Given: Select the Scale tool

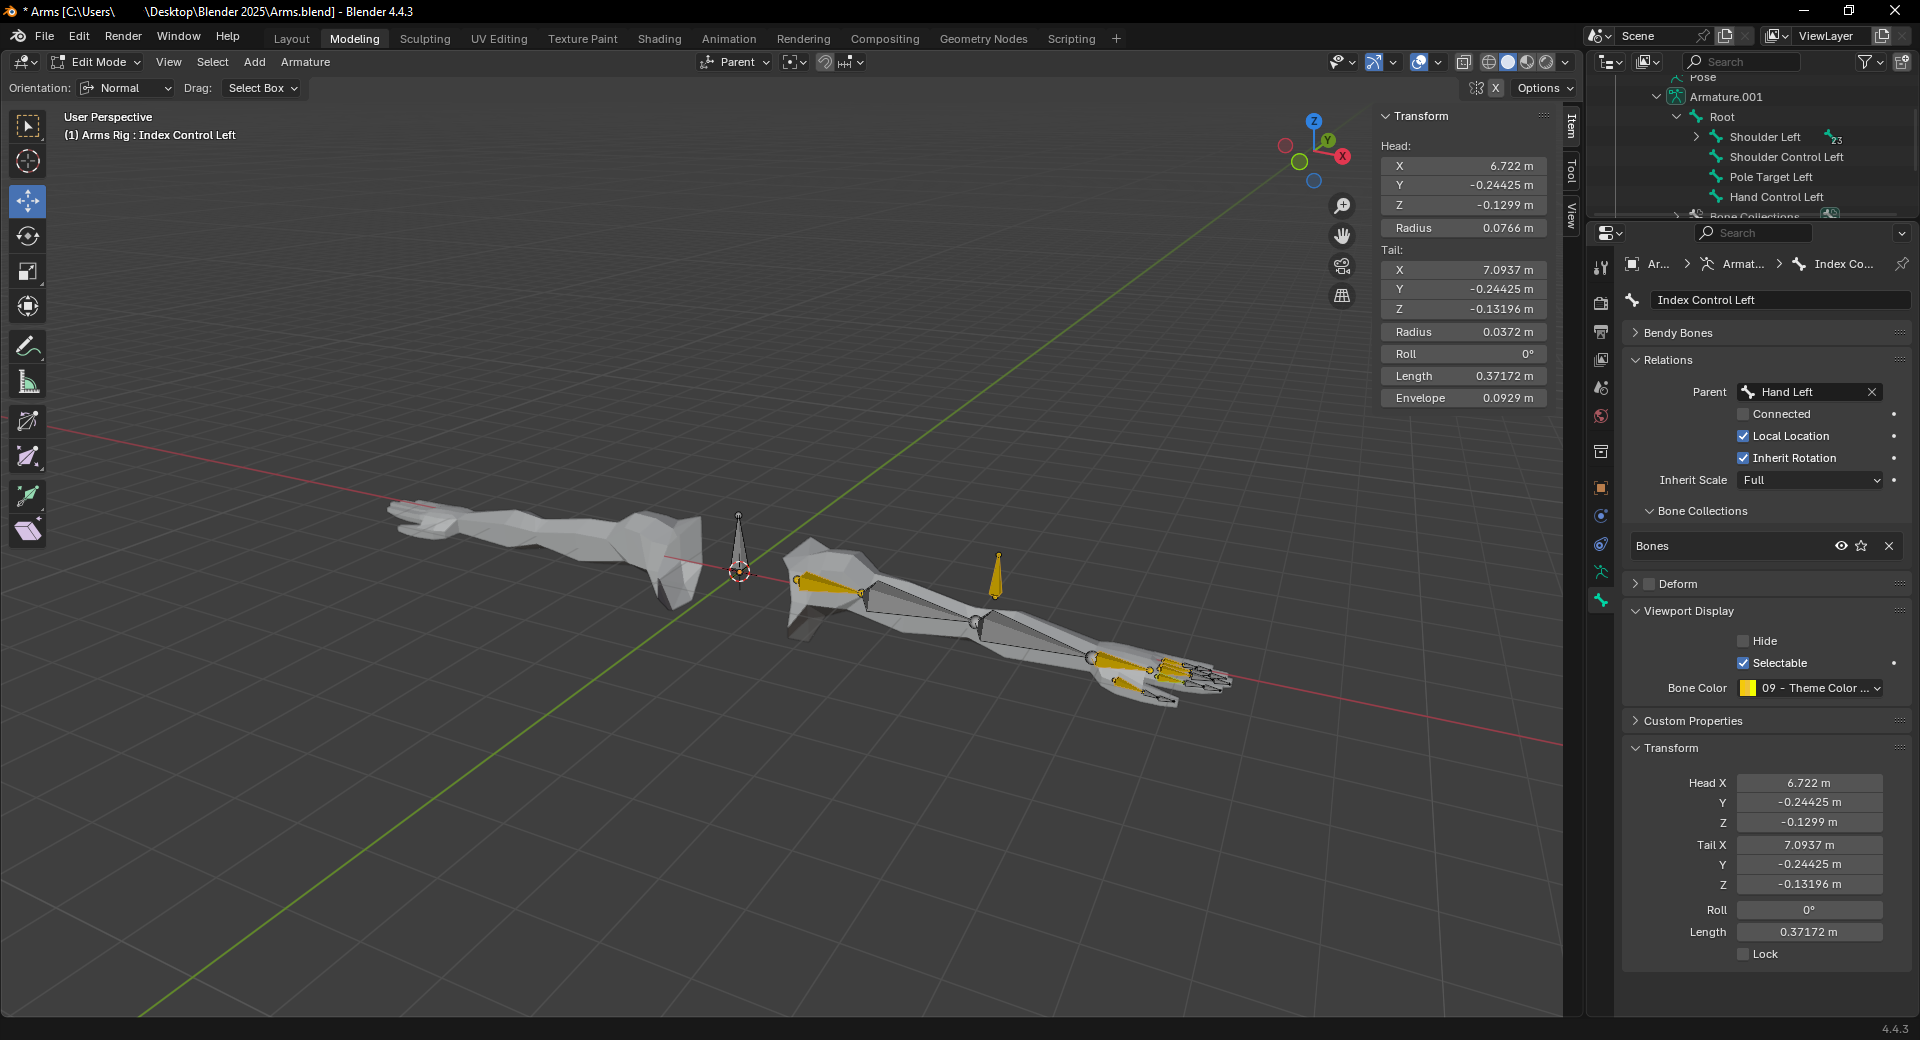Looking at the screenshot, I should 28,271.
